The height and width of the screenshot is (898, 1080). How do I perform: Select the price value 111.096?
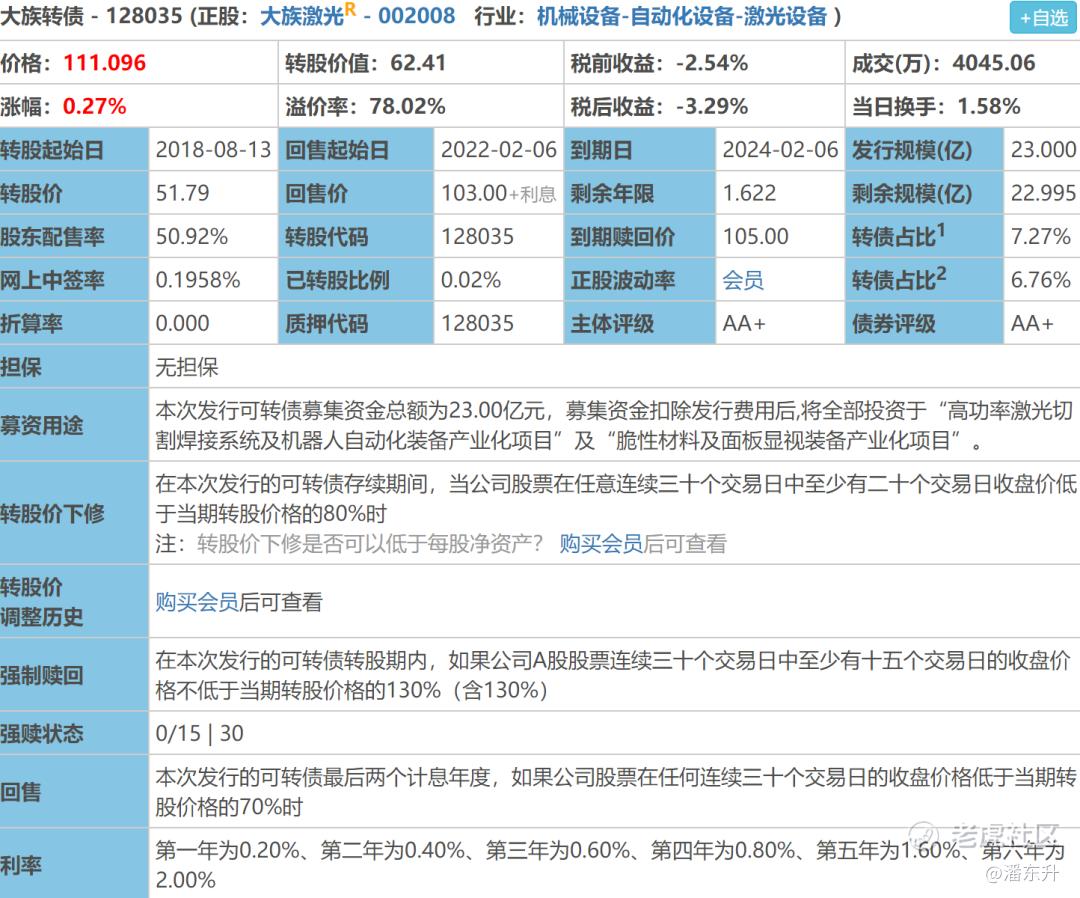(x=105, y=63)
